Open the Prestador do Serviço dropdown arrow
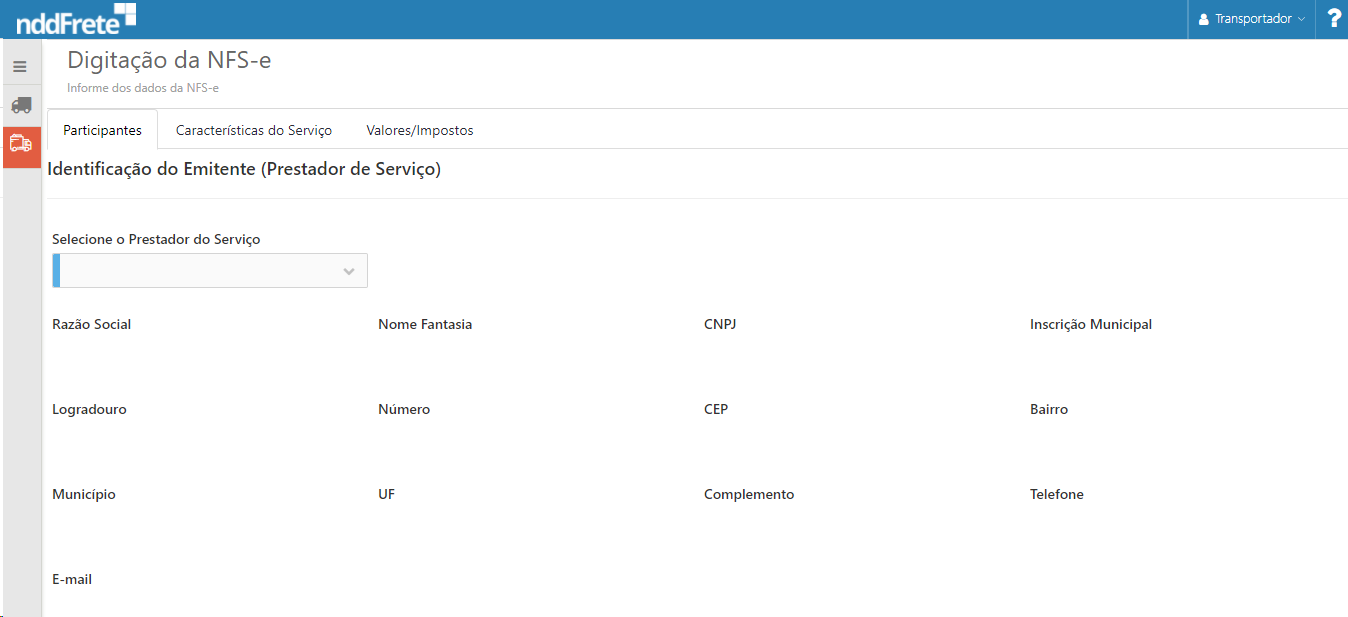 349,271
